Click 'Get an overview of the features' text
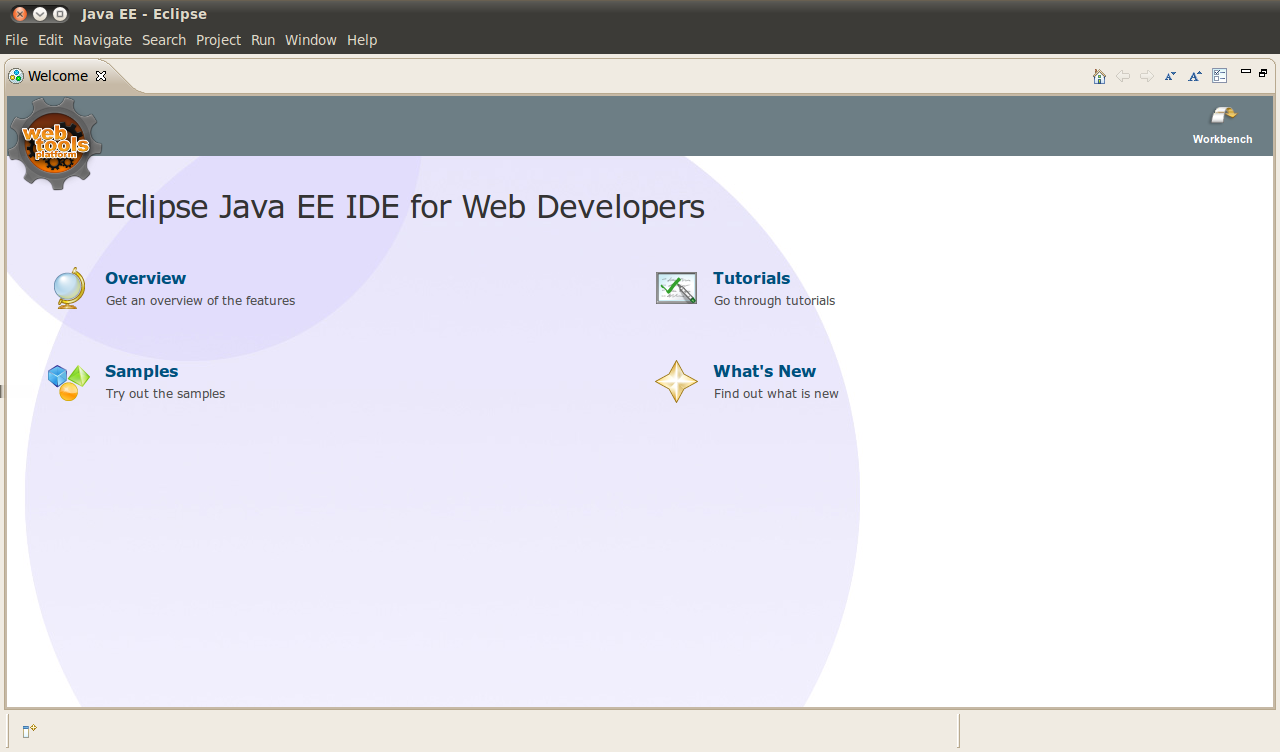 coord(200,300)
